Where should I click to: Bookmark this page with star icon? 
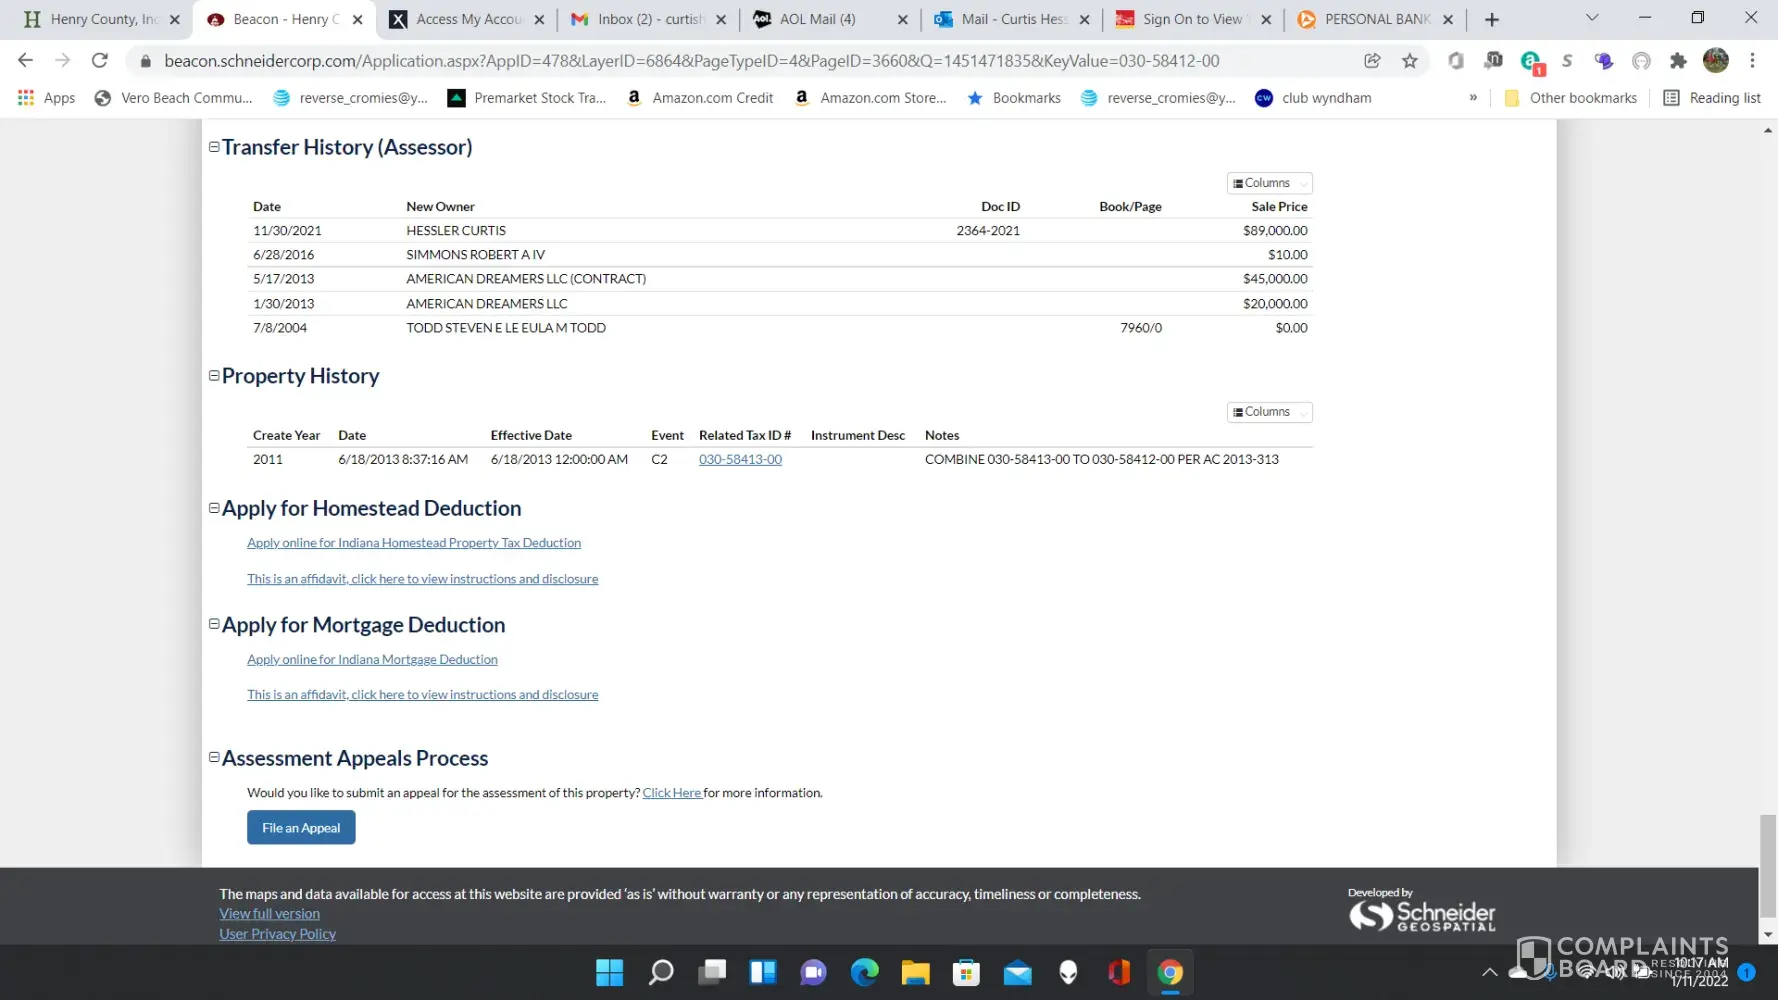1410,61
